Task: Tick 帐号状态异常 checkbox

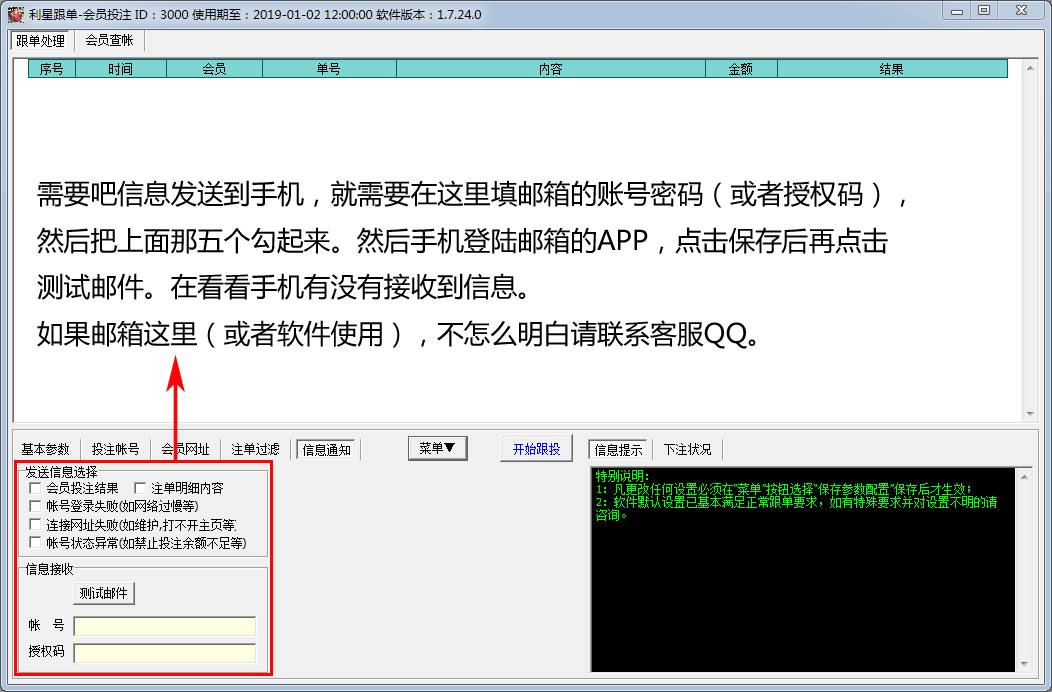Action: [x=36, y=543]
